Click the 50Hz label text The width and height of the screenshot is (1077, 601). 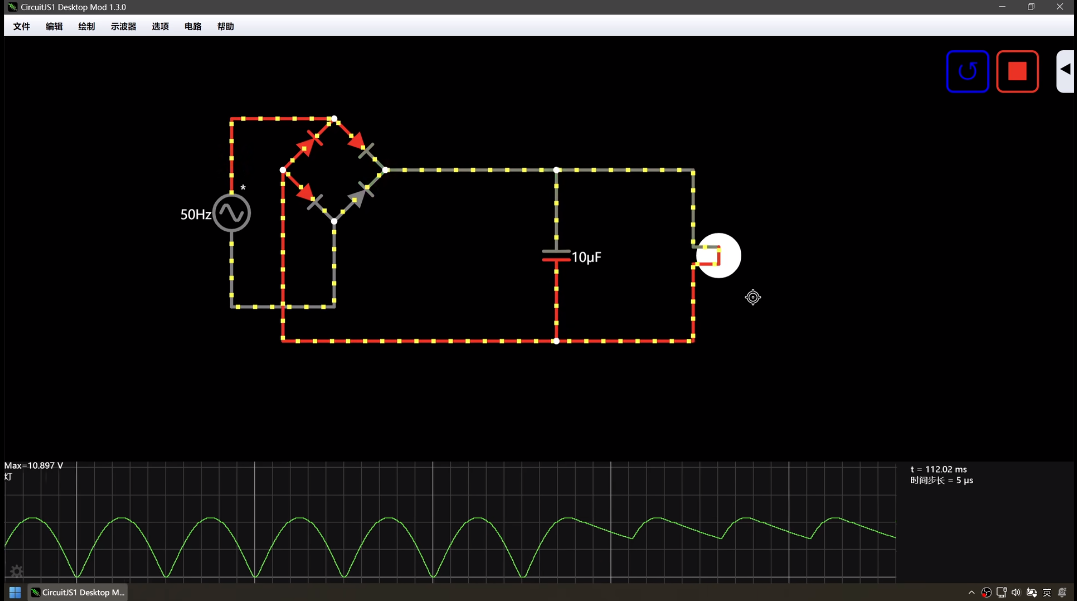click(196, 214)
